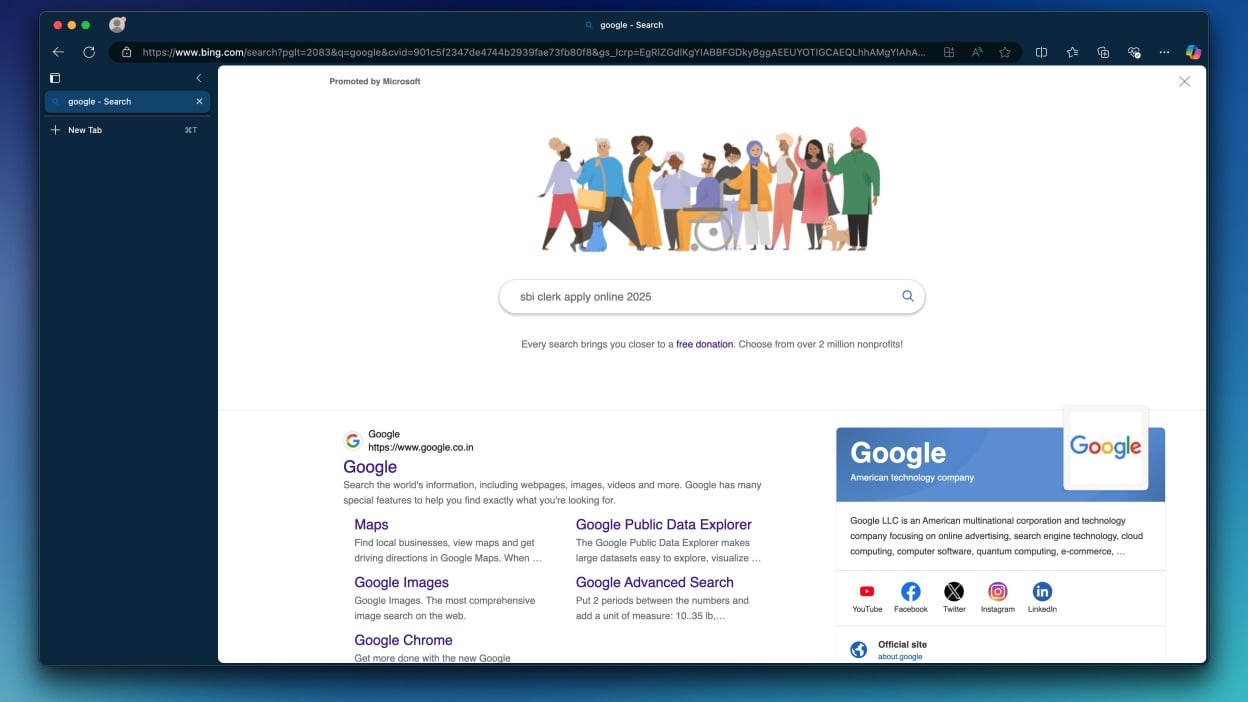Click the Read Aloud icon in address bar

[977, 52]
